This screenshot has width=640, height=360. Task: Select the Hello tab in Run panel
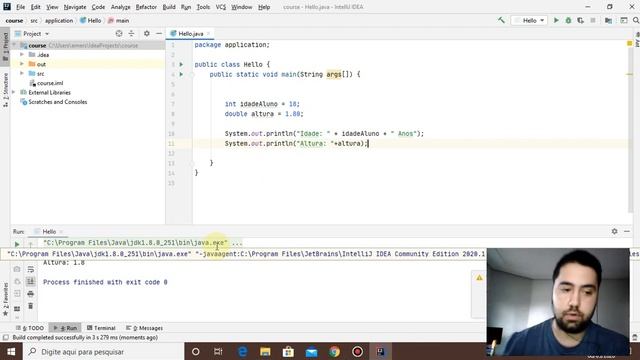49,231
